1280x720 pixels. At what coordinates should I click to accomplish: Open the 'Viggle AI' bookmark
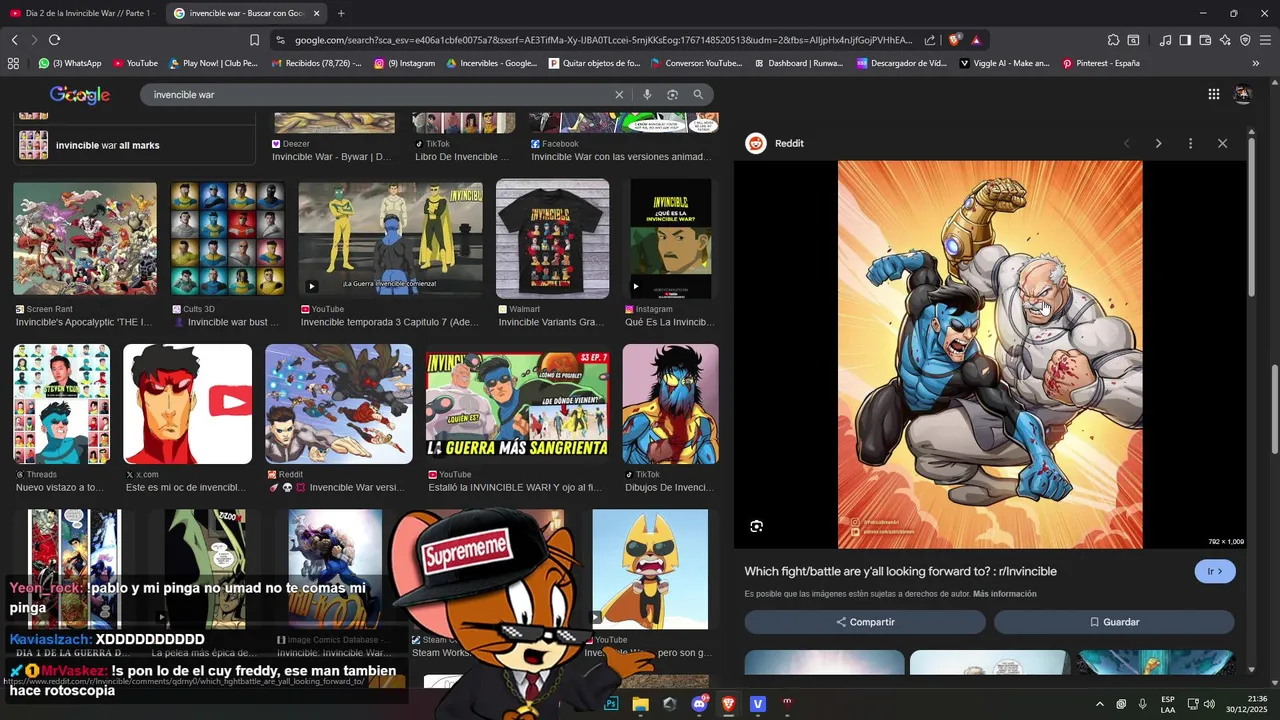click(x=1004, y=63)
